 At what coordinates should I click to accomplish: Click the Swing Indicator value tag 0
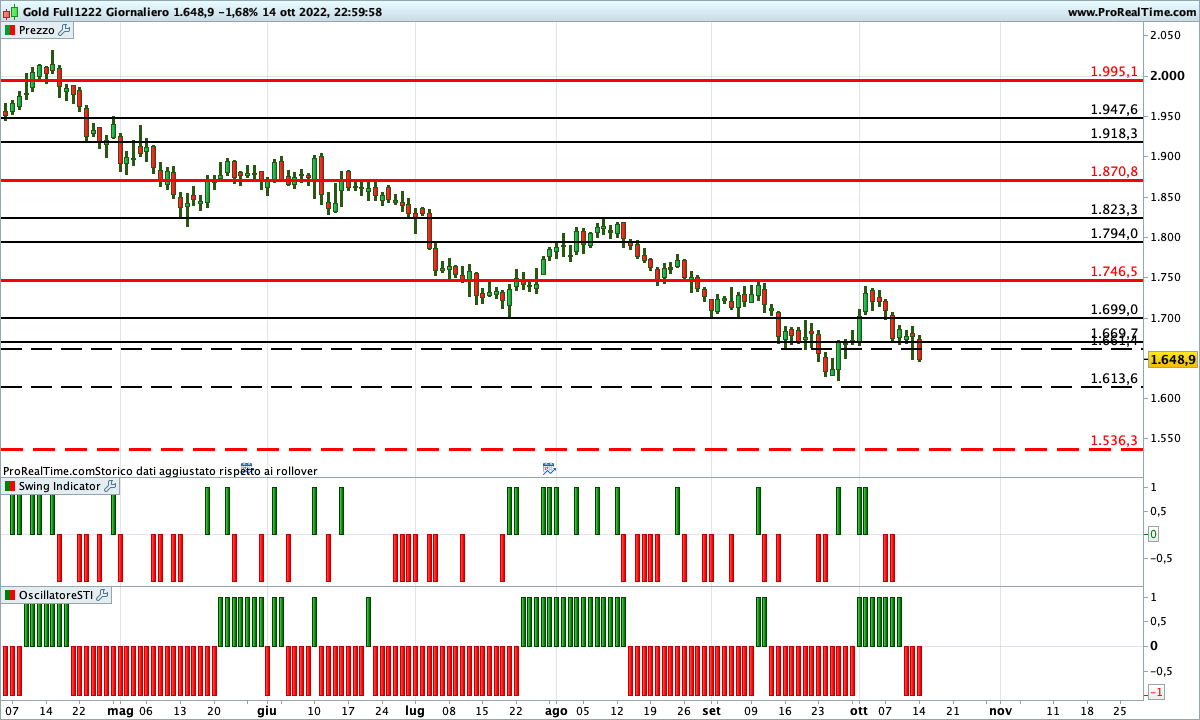1153,534
